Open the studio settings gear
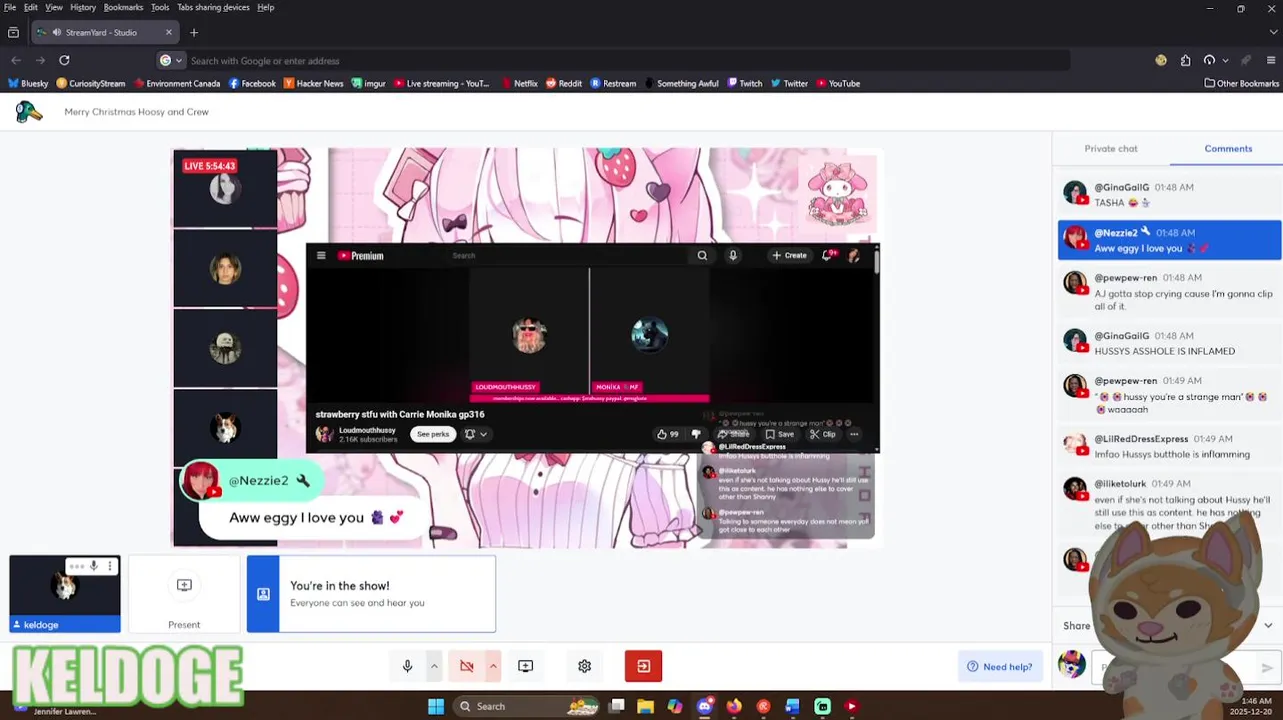1283x720 pixels. click(x=584, y=666)
